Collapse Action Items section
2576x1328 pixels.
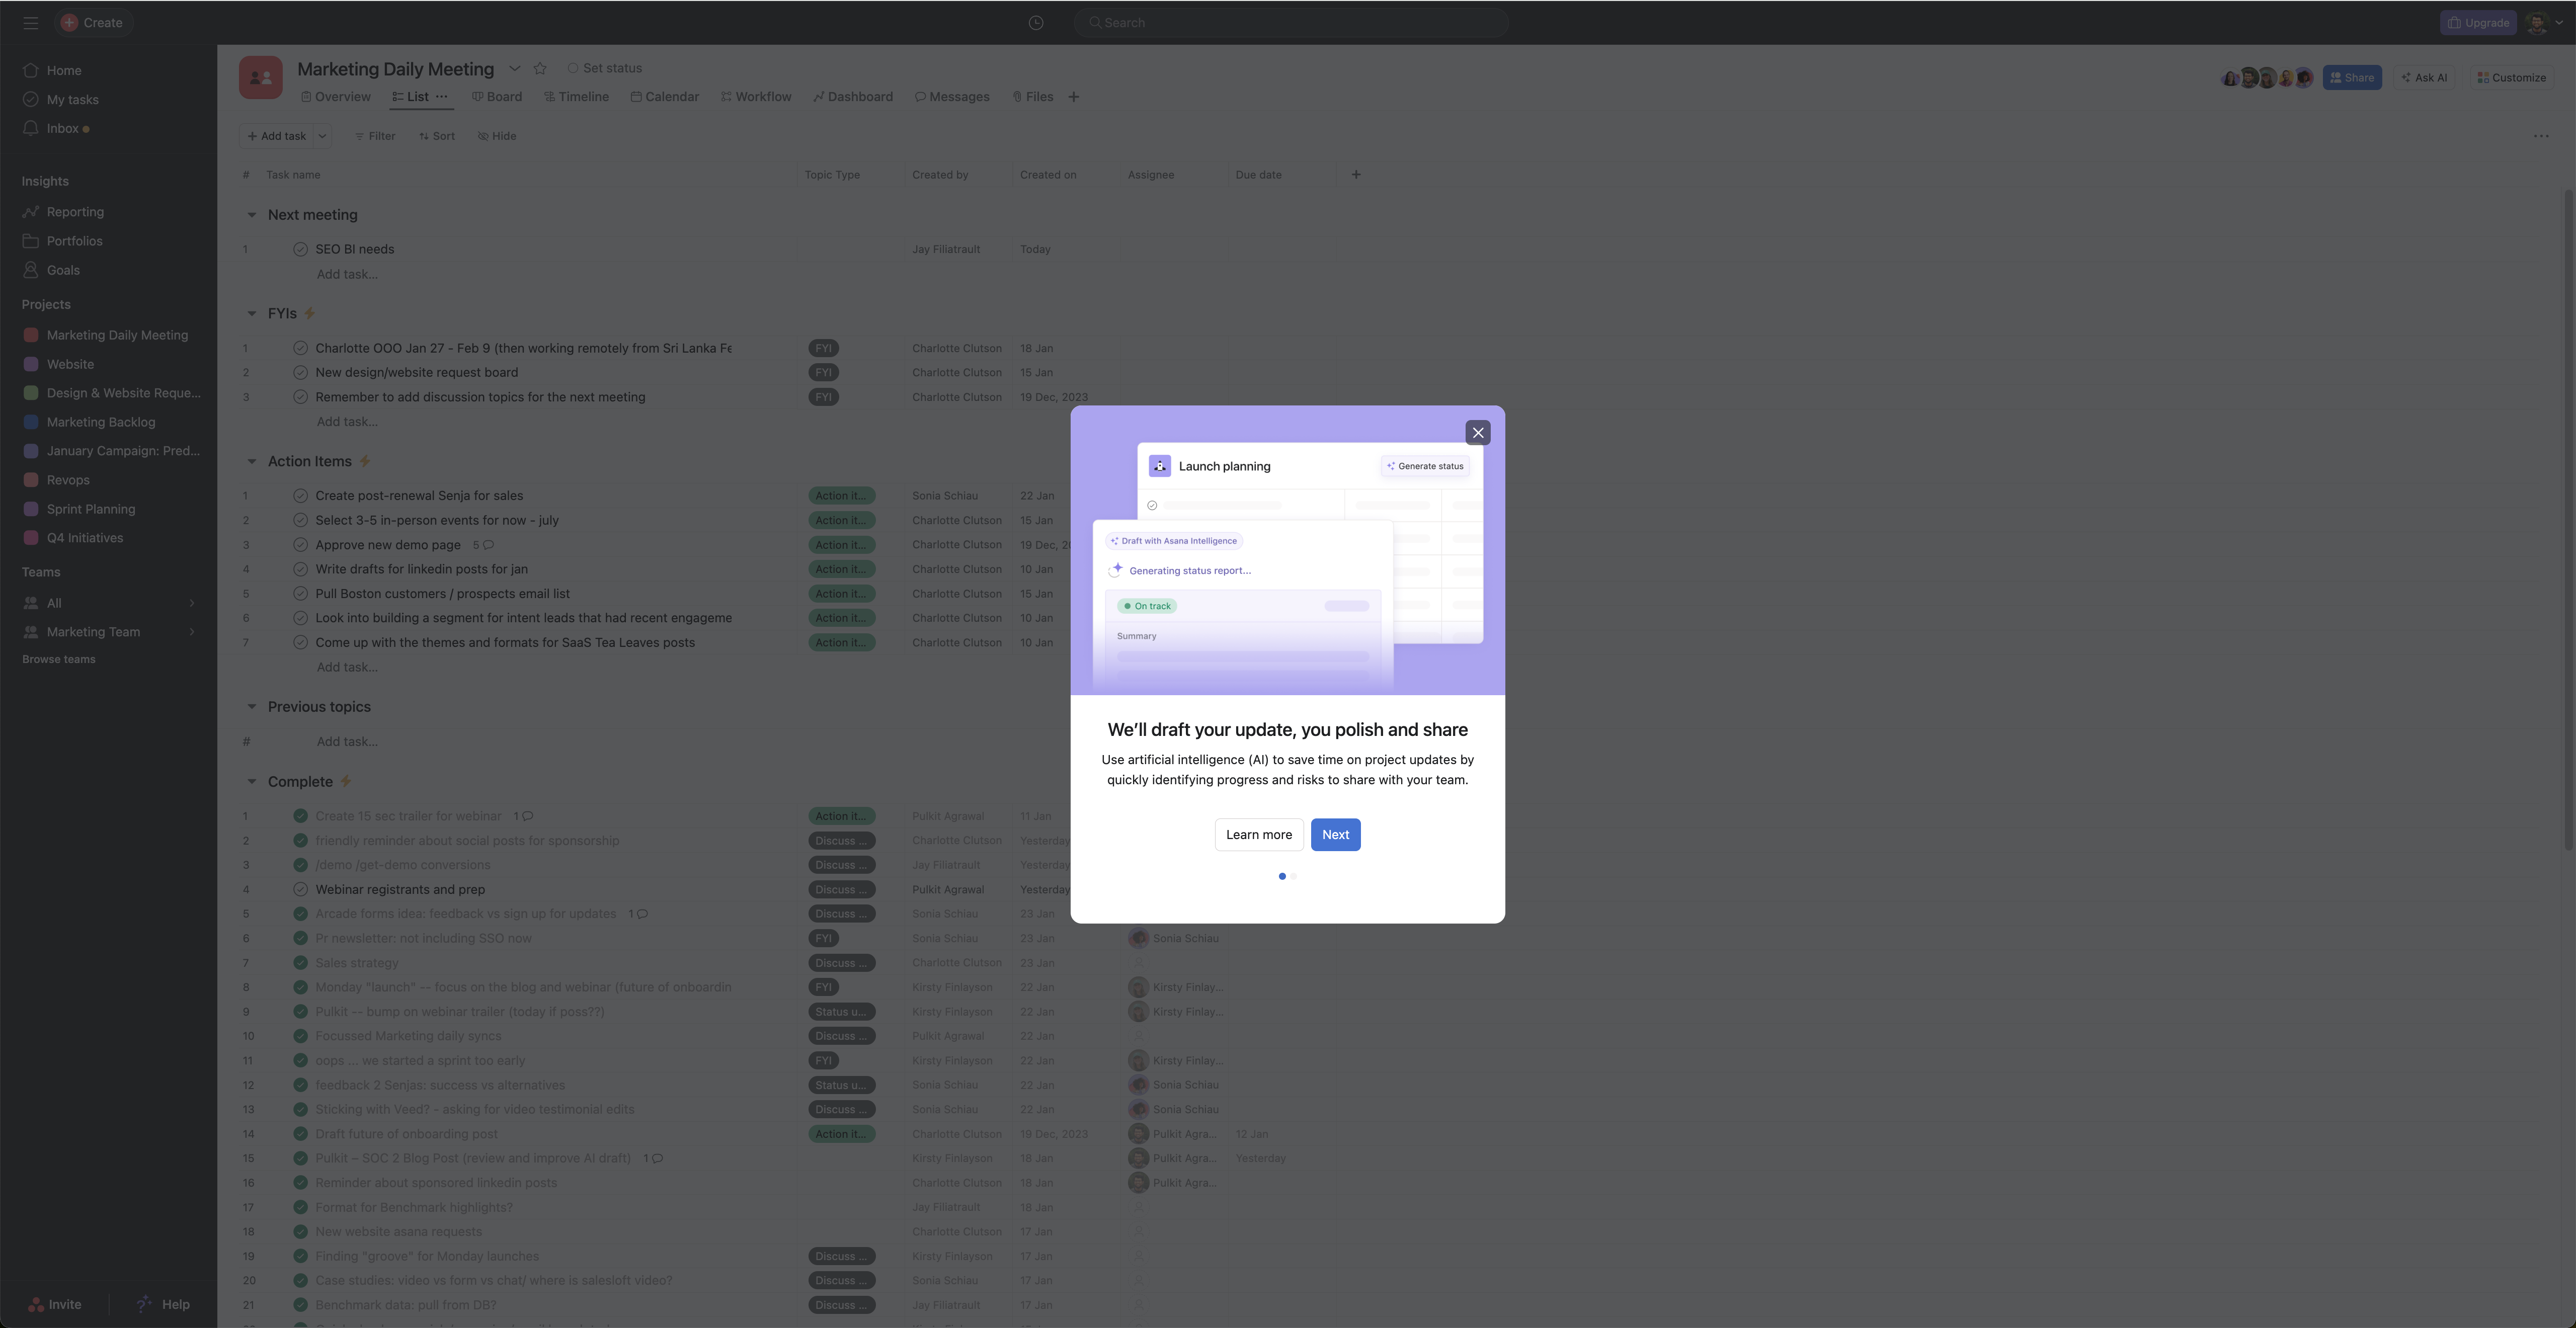(x=251, y=462)
